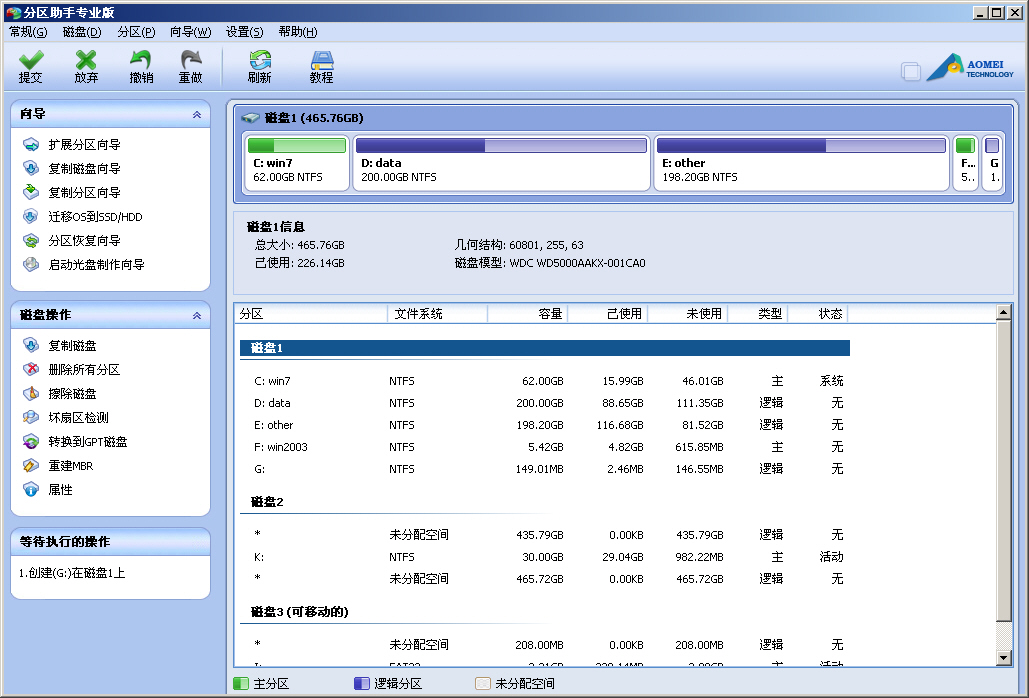1029x698 pixels.
Task: Refresh disk list via 刷新 icon
Action: [x=259, y=66]
